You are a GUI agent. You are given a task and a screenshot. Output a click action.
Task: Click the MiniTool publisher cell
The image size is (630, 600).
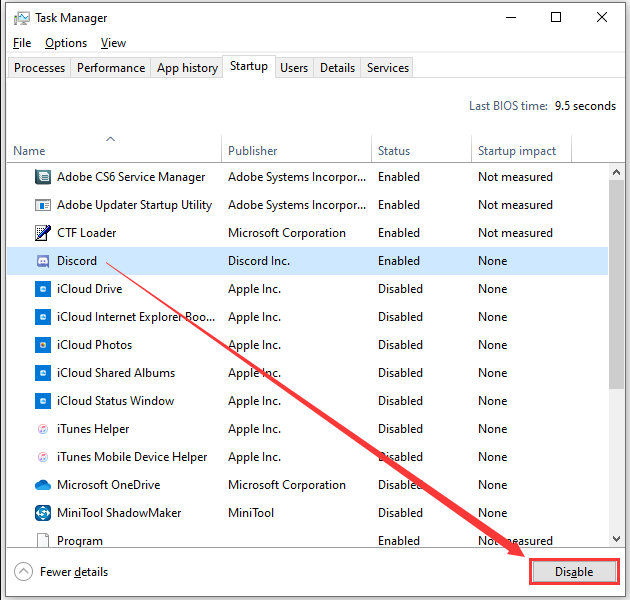pos(251,513)
